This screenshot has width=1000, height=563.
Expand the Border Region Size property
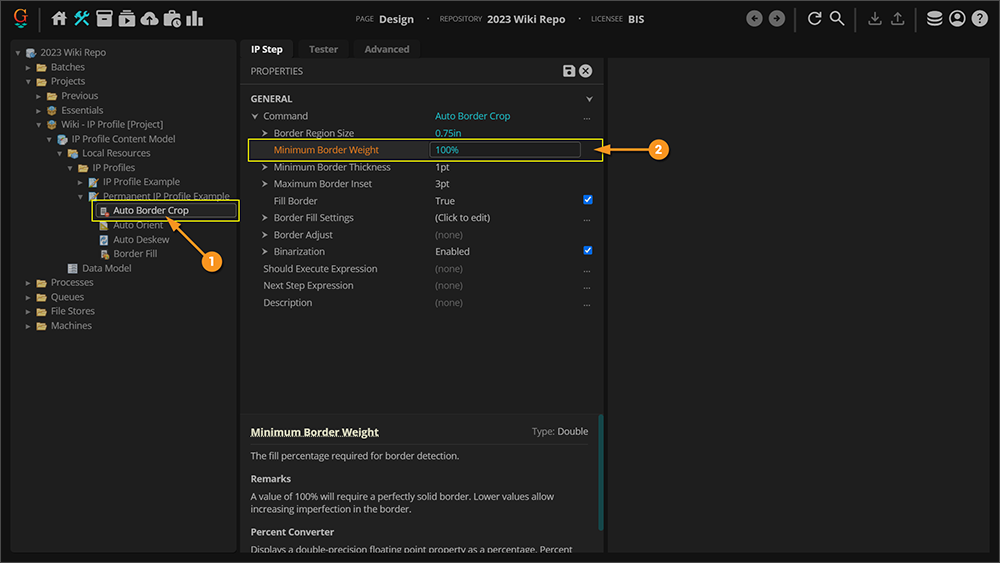[265, 133]
